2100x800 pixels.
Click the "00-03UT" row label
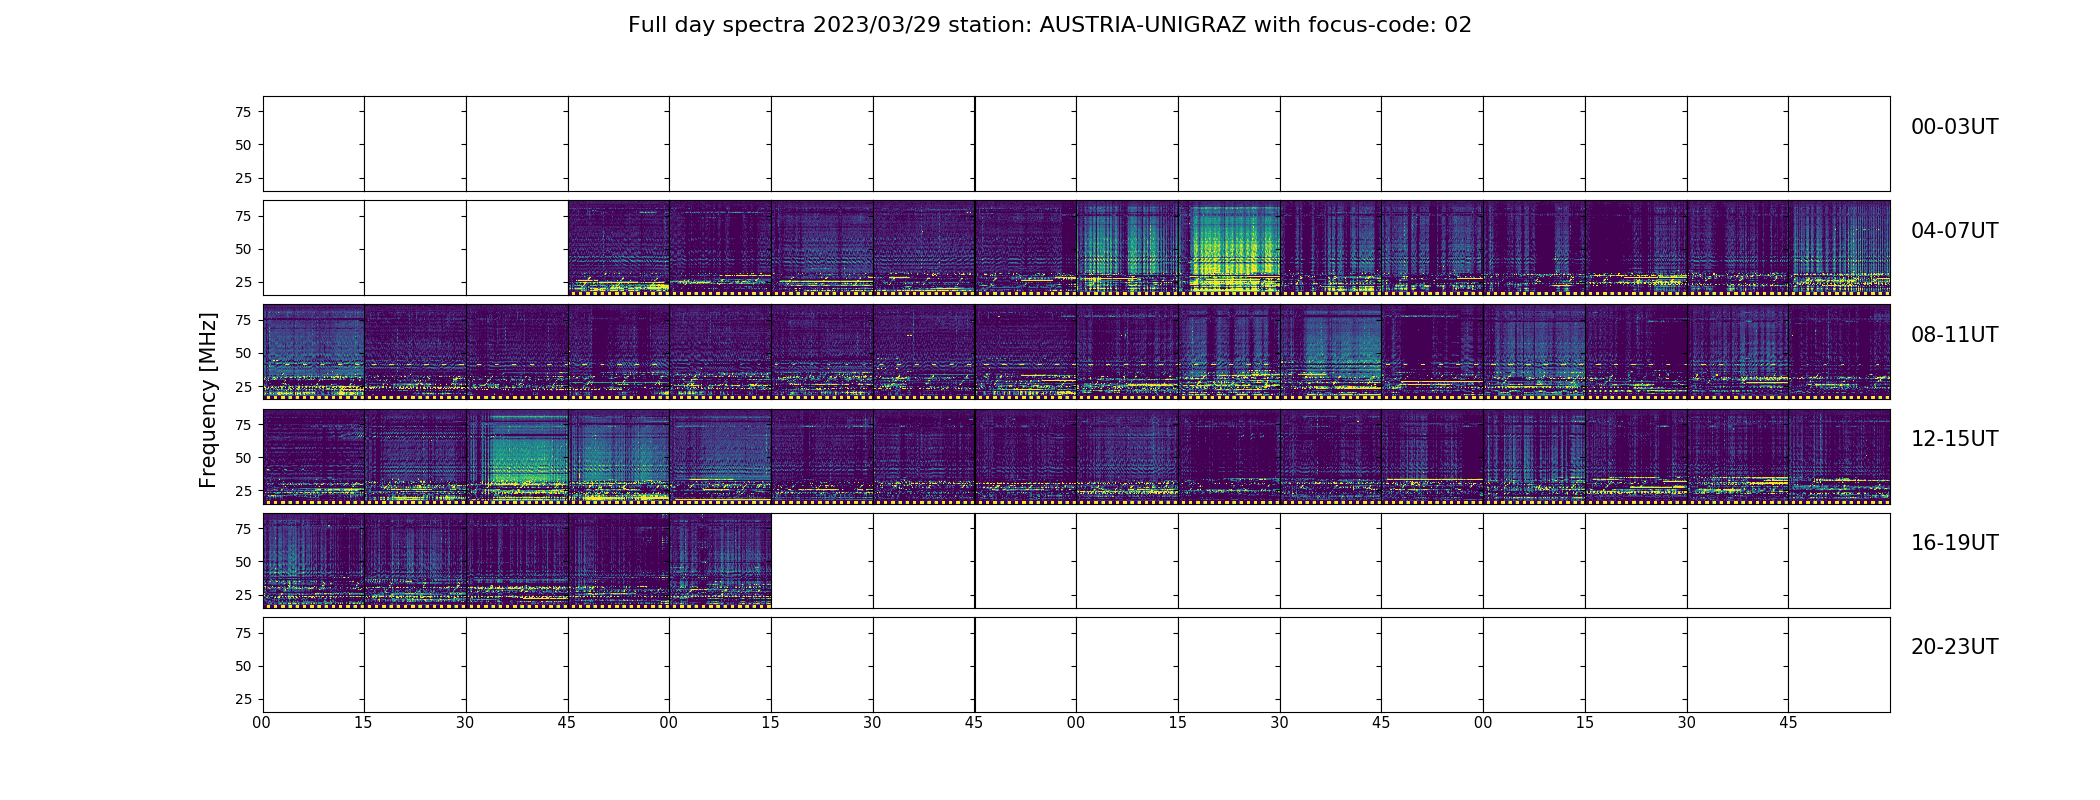[1954, 127]
